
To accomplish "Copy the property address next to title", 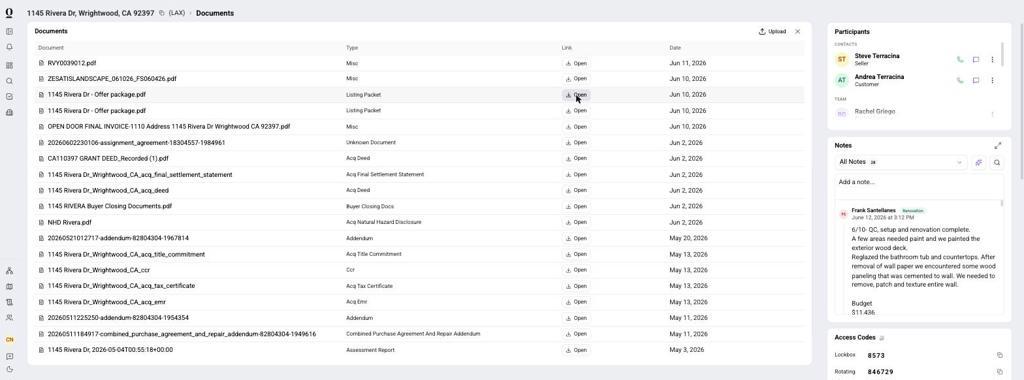I will coord(161,13).
